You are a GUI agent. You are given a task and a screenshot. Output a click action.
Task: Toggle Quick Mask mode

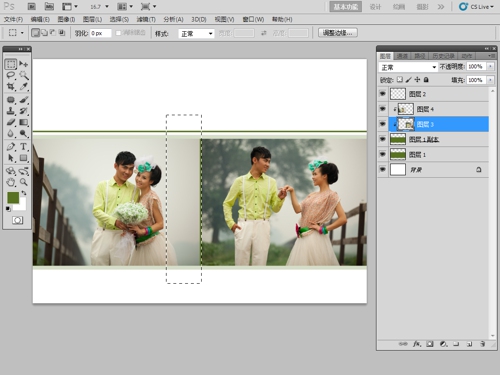tap(17, 220)
